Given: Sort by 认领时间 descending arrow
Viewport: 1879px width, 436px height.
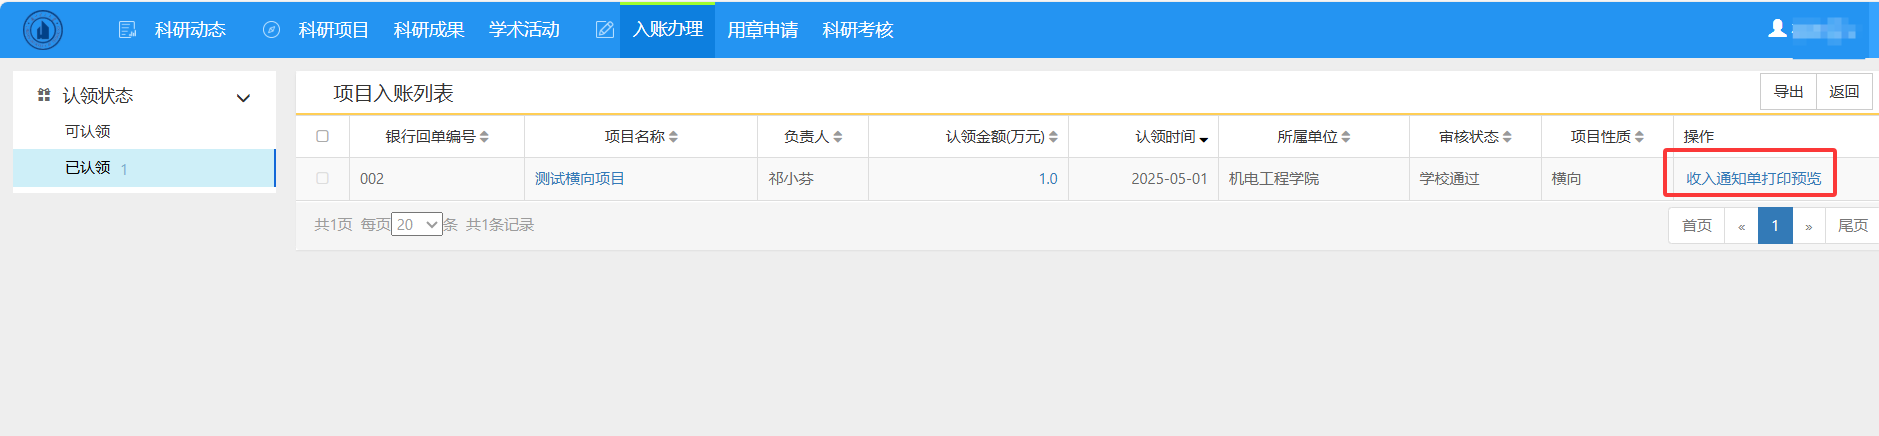Looking at the screenshot, I should pos(1203,139).
